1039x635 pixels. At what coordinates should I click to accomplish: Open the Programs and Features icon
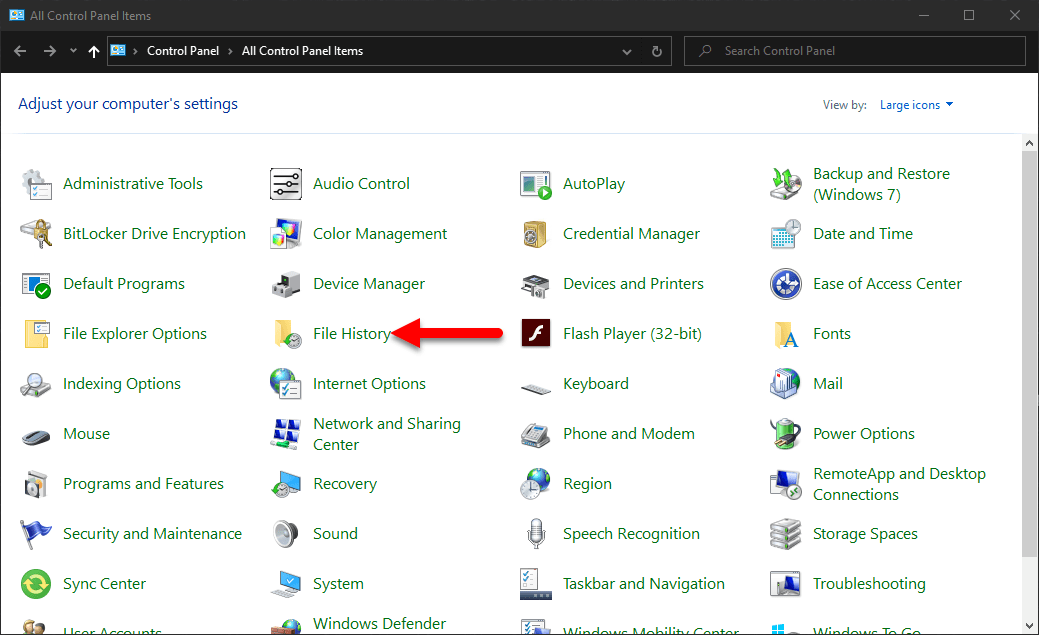point(36,485)
